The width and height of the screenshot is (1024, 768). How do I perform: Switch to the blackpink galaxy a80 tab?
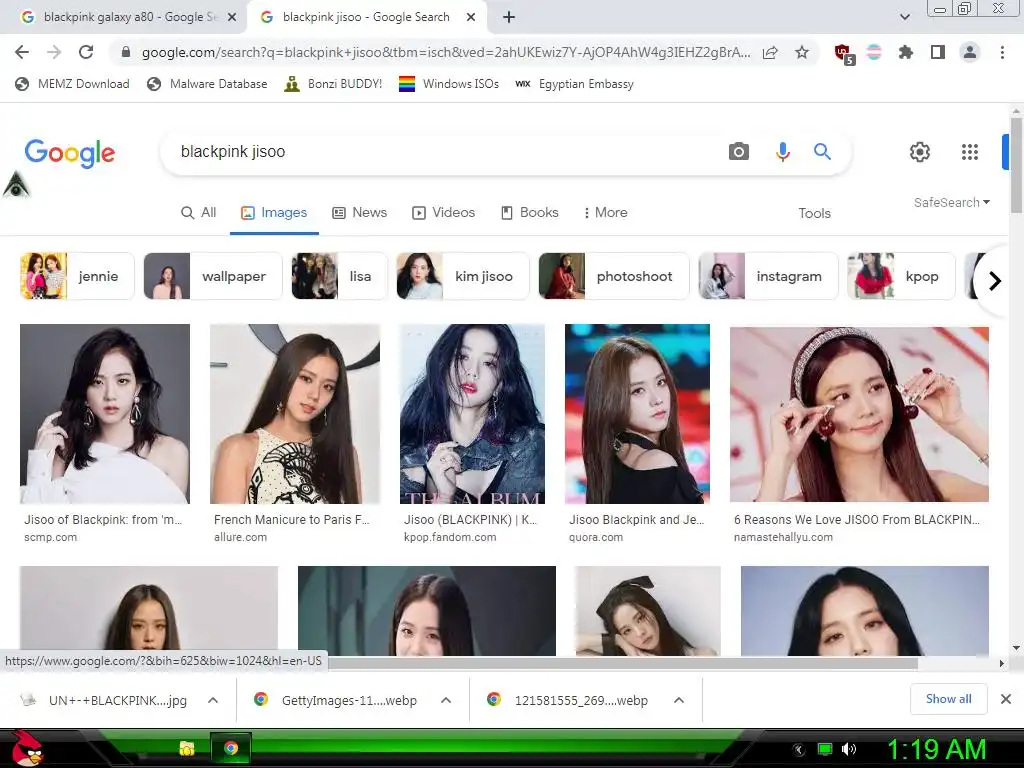click(124, 17)
